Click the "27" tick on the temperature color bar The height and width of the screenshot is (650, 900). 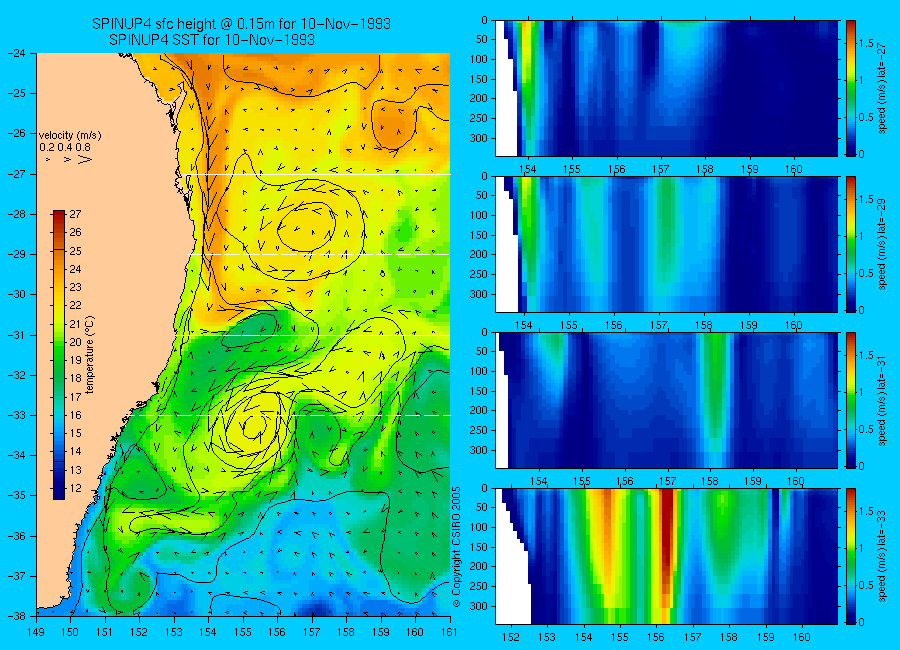pos(75,214)
